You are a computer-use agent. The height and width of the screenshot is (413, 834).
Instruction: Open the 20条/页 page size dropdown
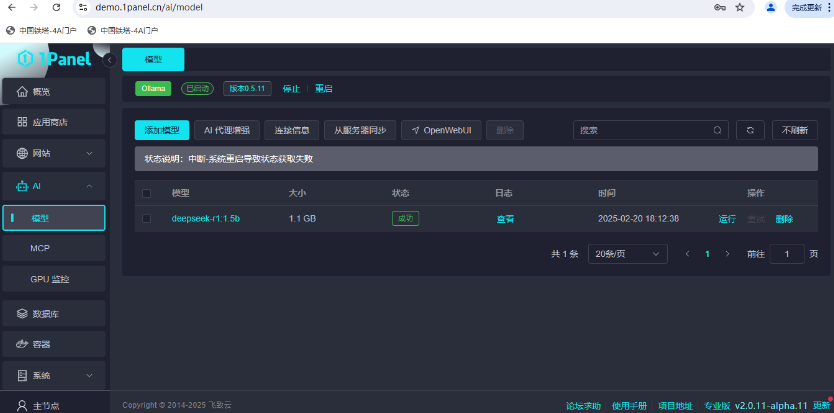click(x=627, y=254)
